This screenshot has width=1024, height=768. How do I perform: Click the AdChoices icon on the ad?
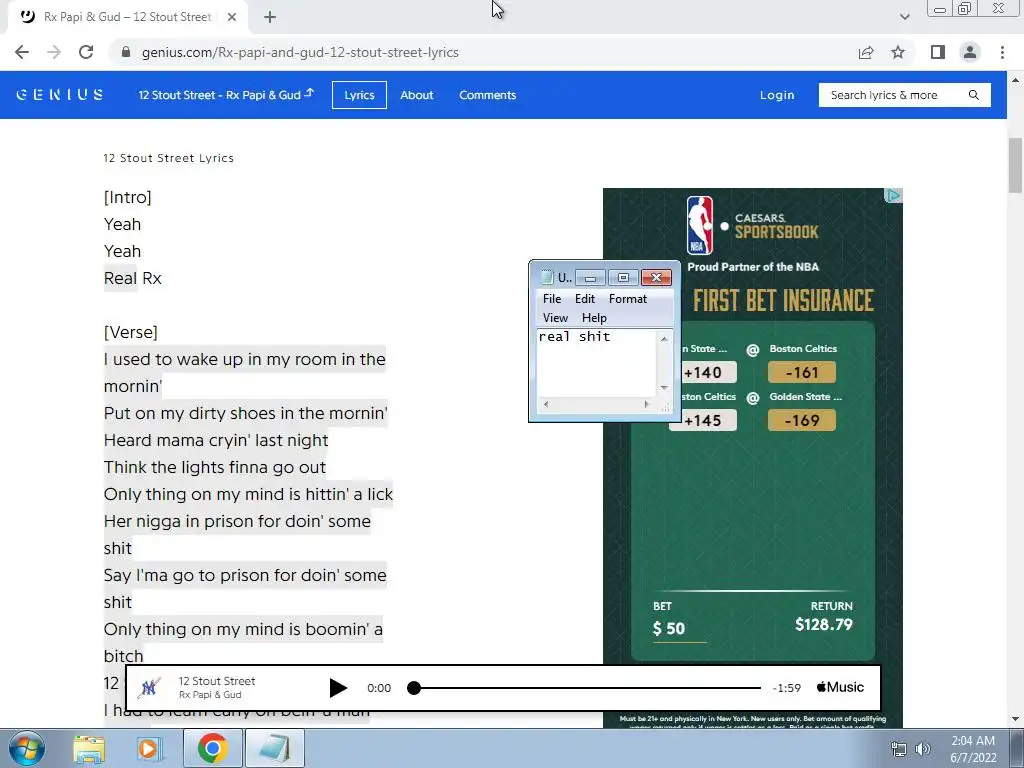tap(893, 195)
